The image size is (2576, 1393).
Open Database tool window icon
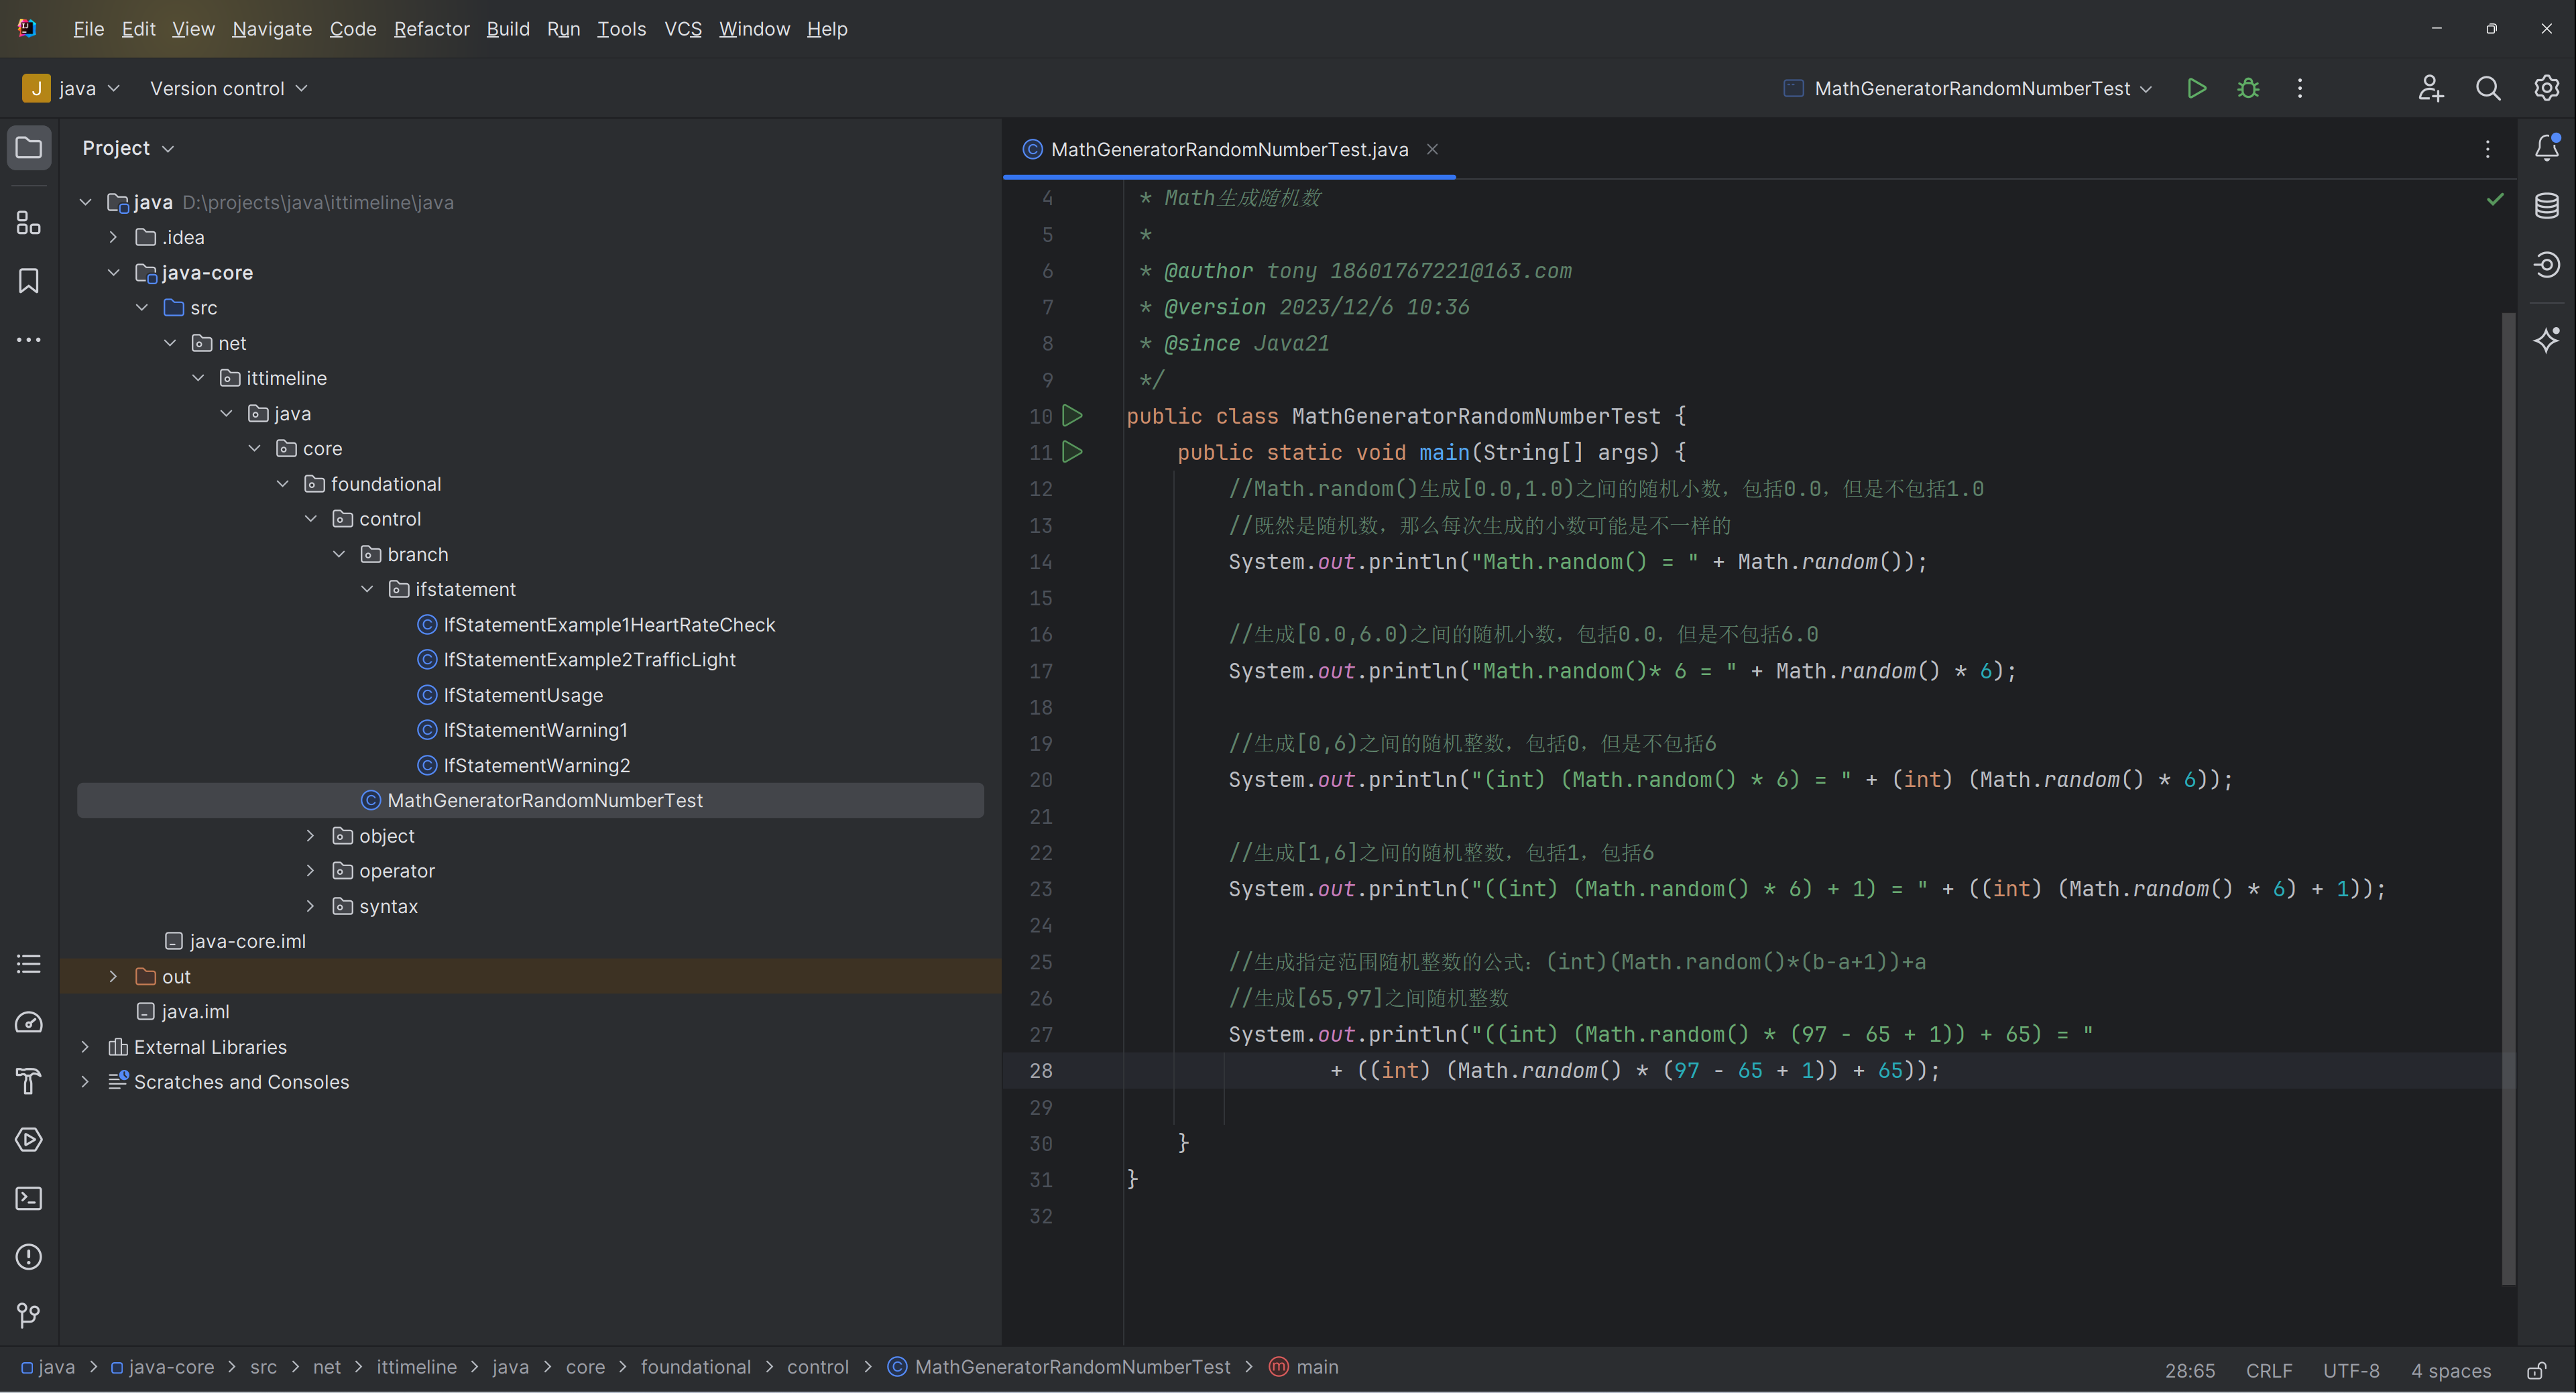2547,206
